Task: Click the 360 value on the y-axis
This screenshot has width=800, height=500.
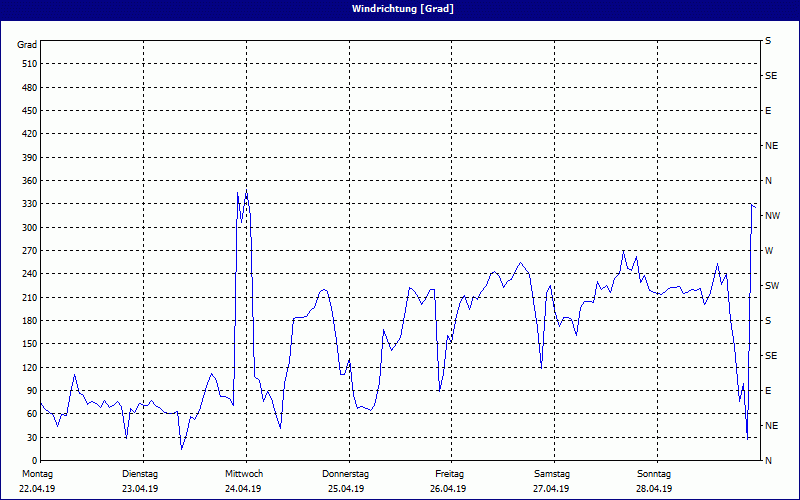Action: pyautogui.click(x=28, y=181)
